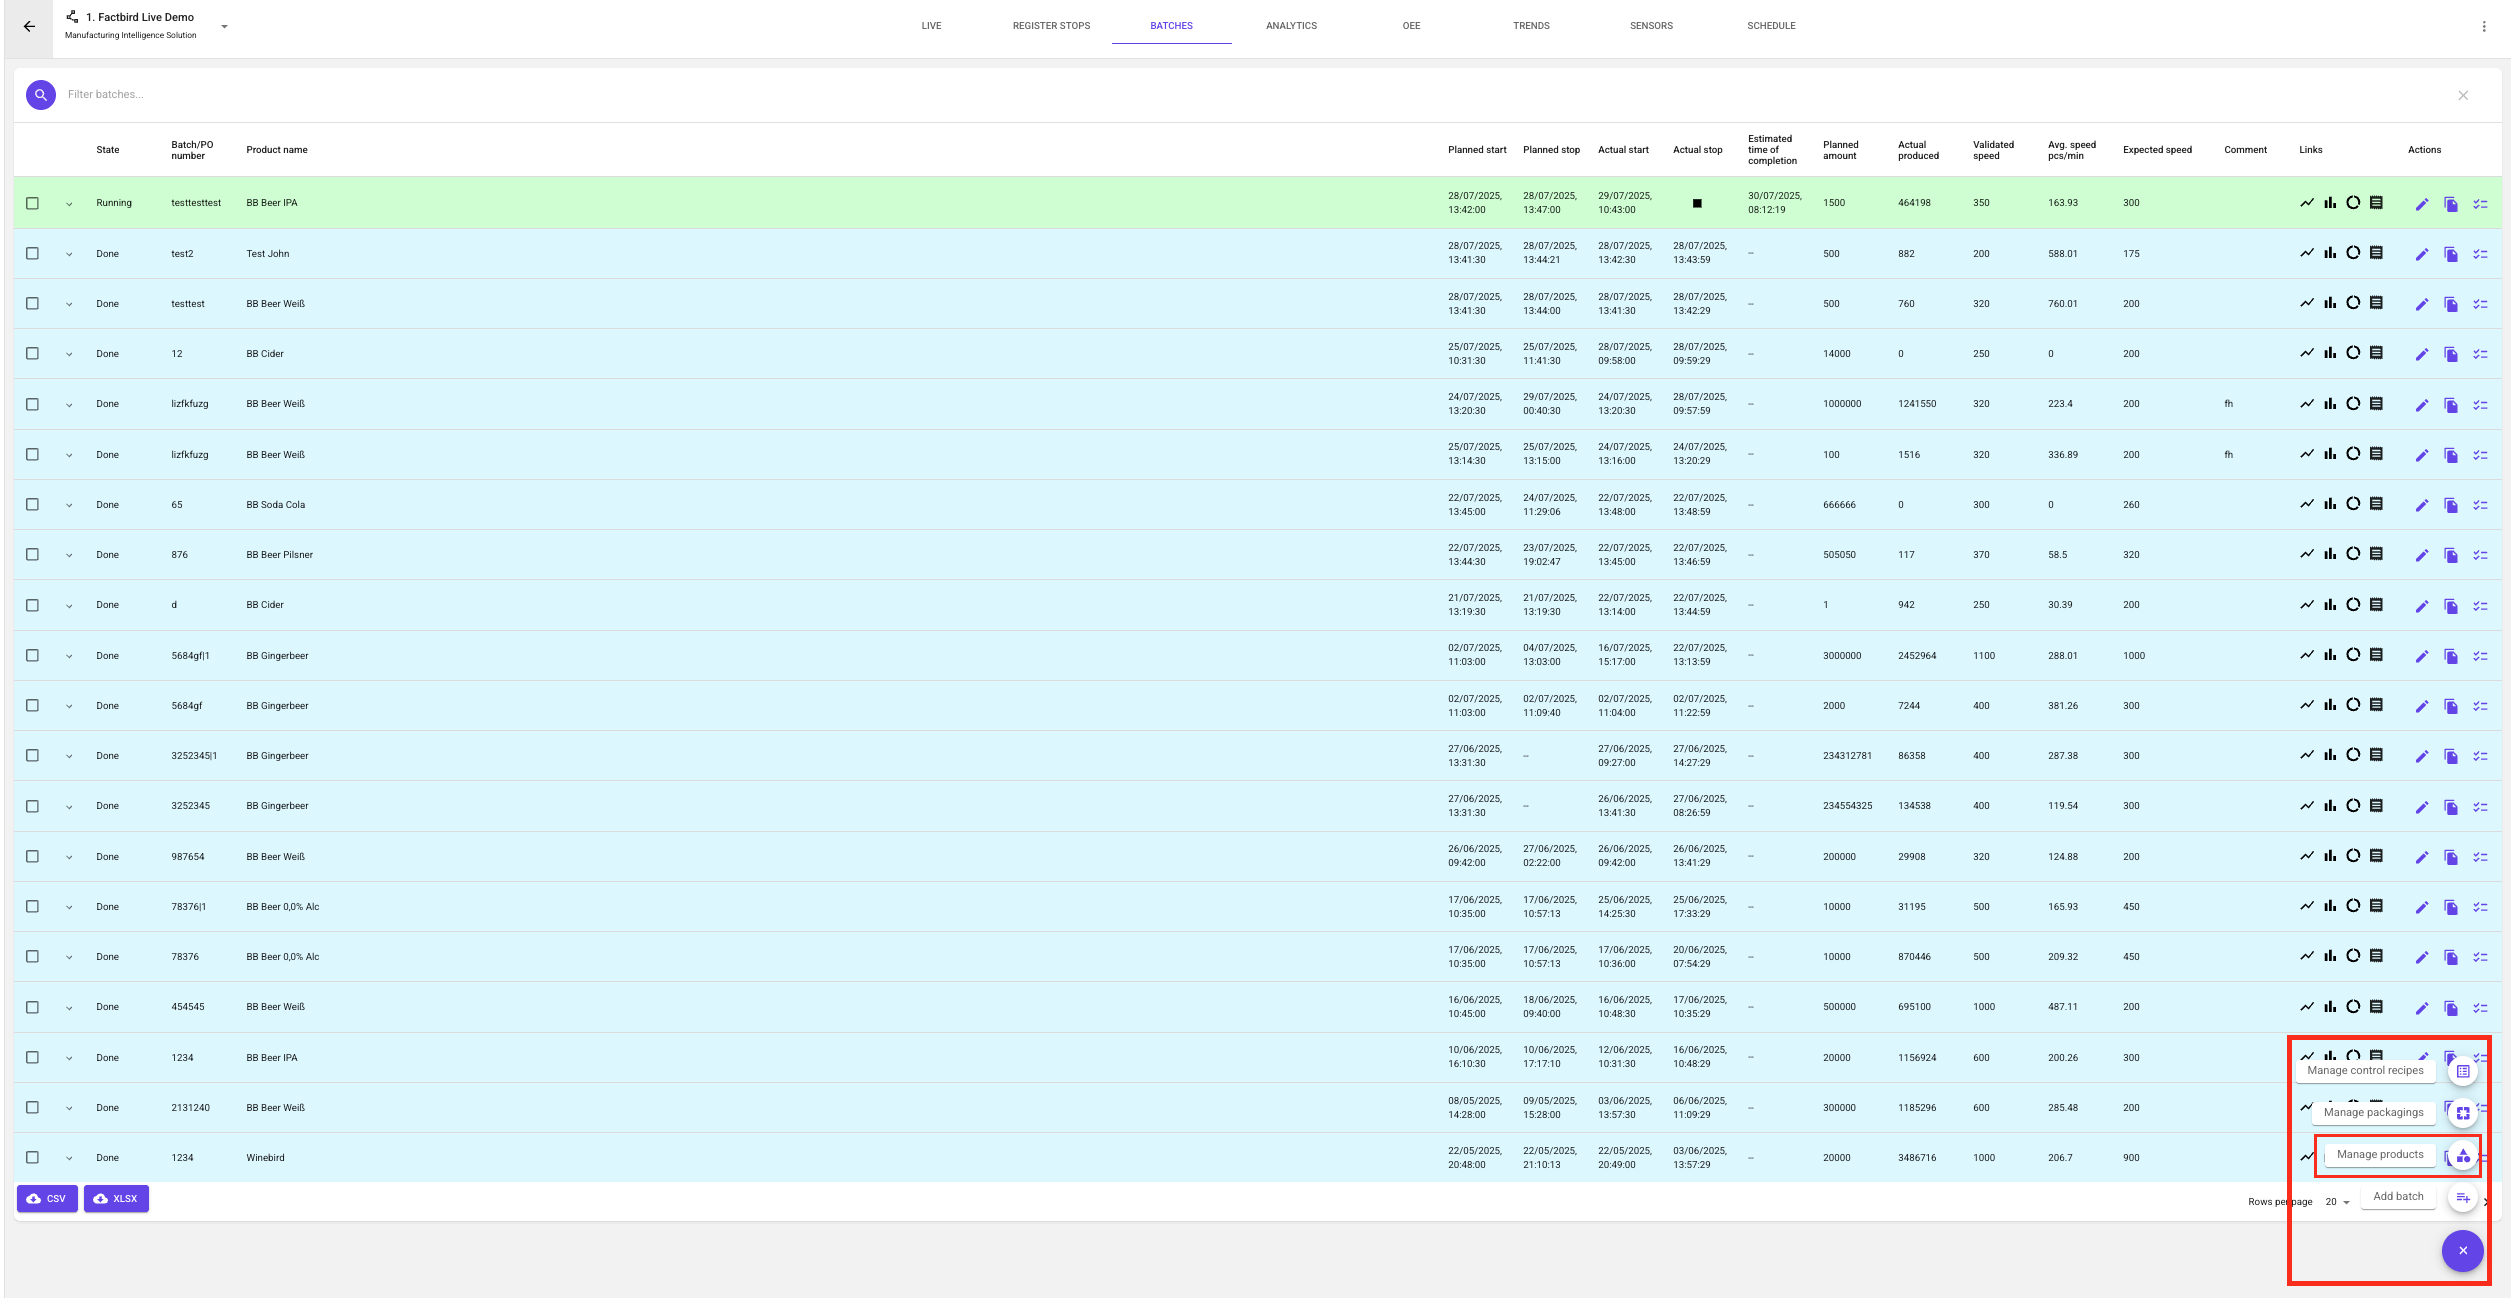This screenshot has width=2511, height=1298.
Task: Open OEE circle link for batch 12
Action: coord(2353,353)
